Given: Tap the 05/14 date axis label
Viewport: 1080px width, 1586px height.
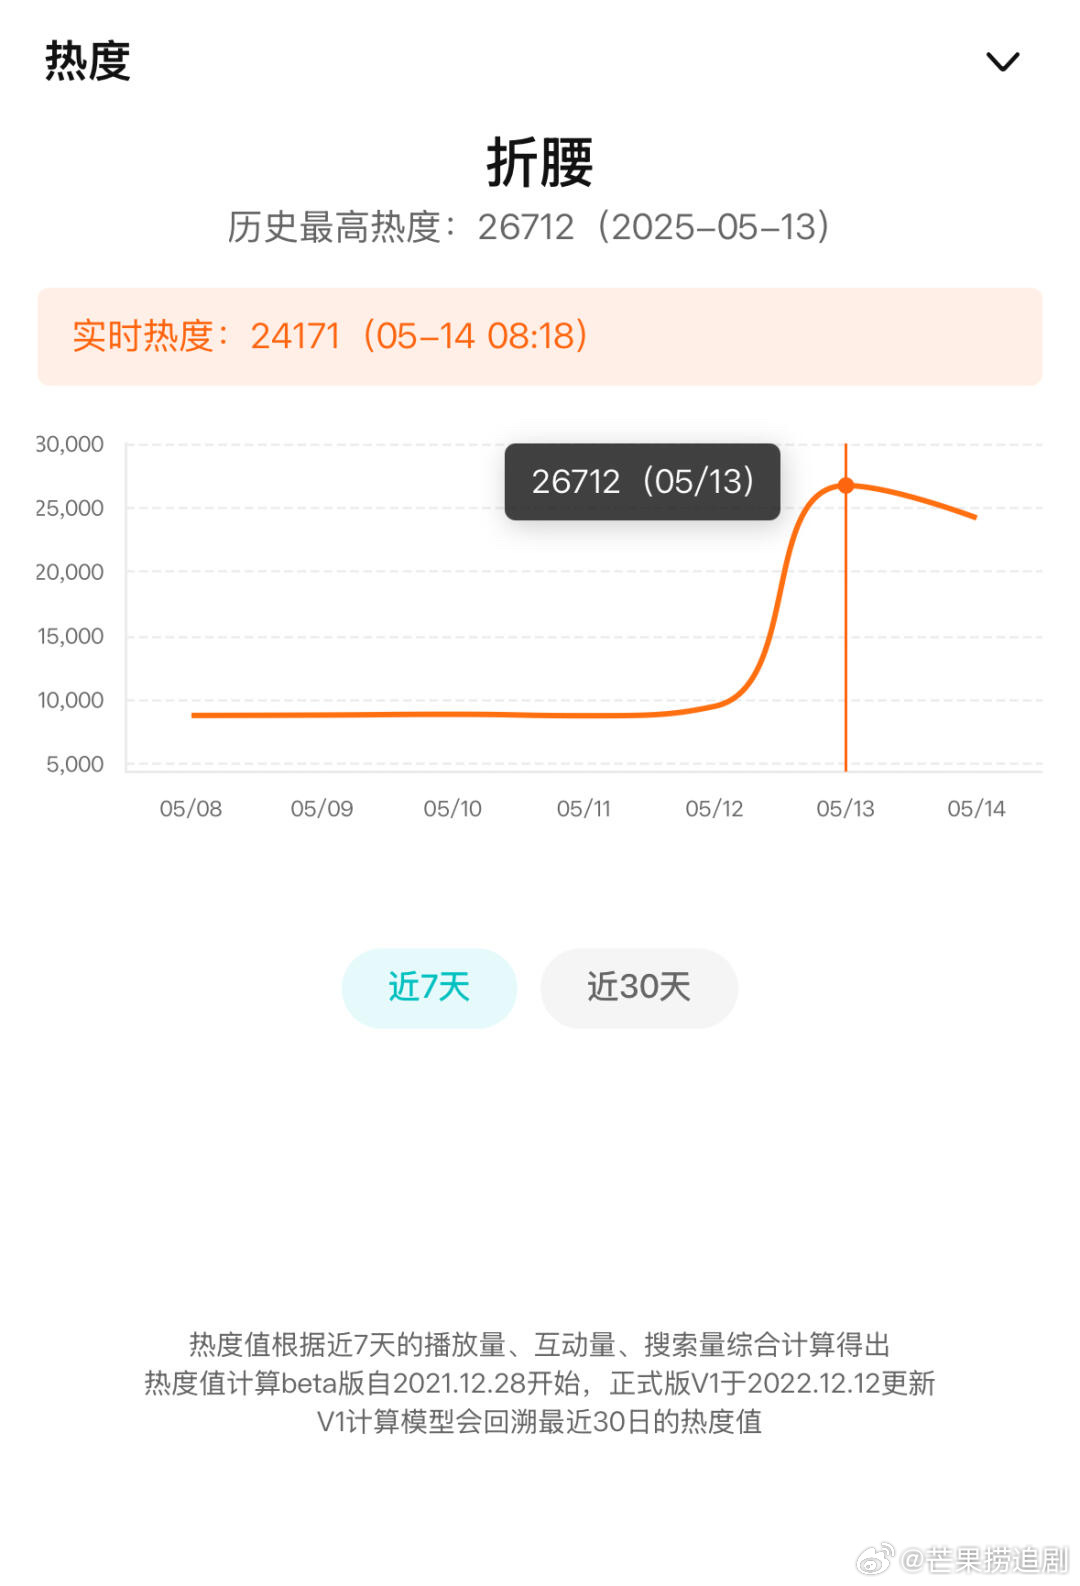Looking at the screenshot, I should [x=976, y=808].
